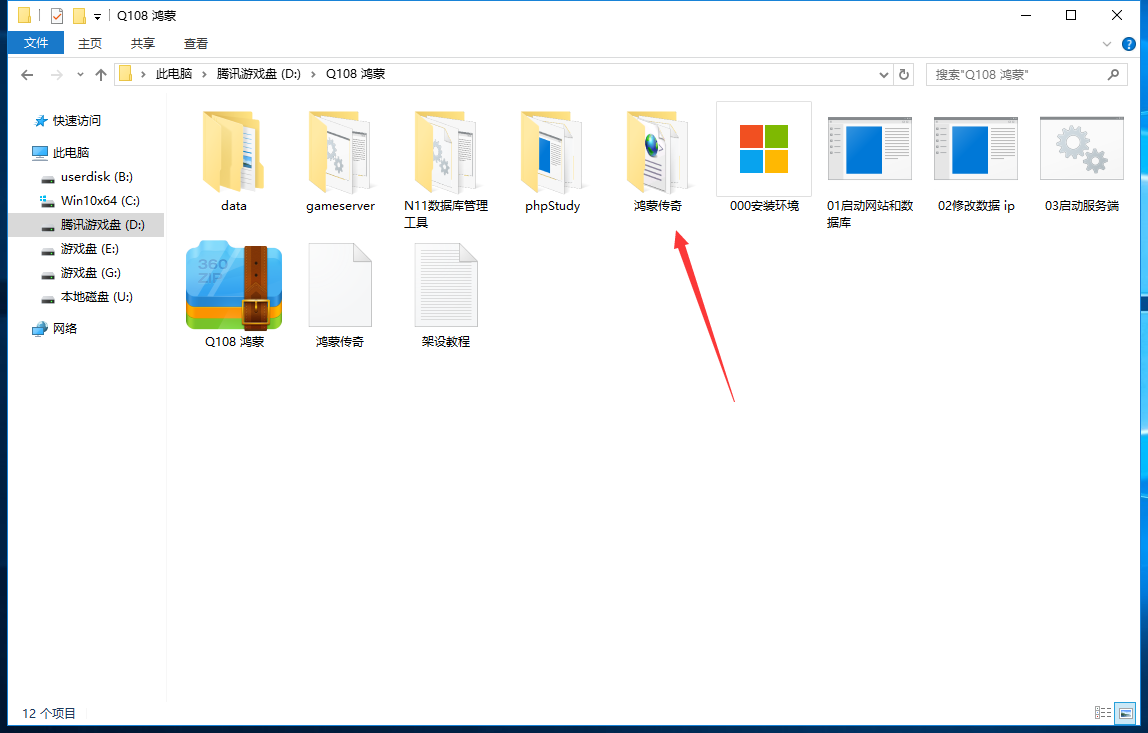Open quick access toolbar customize dropdown
The width and height of the screenshot is (1148, 733).
pyautogui.click(x=97, y=16)
